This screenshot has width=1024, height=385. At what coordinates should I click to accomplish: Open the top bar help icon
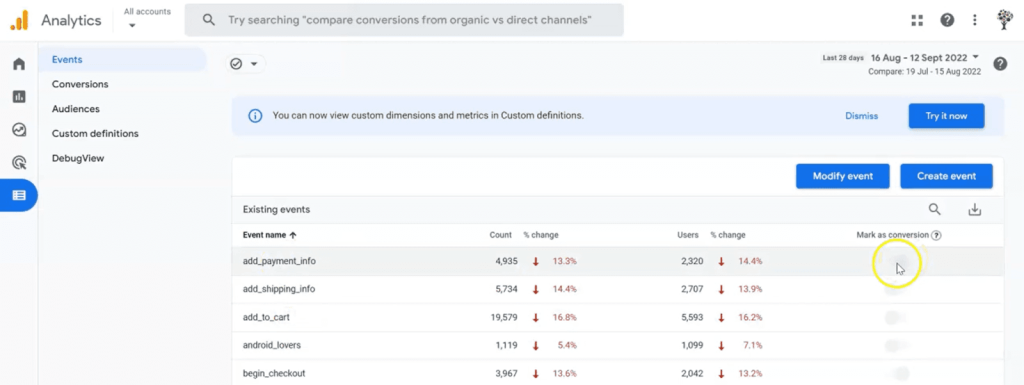click(x=947, y=20)
